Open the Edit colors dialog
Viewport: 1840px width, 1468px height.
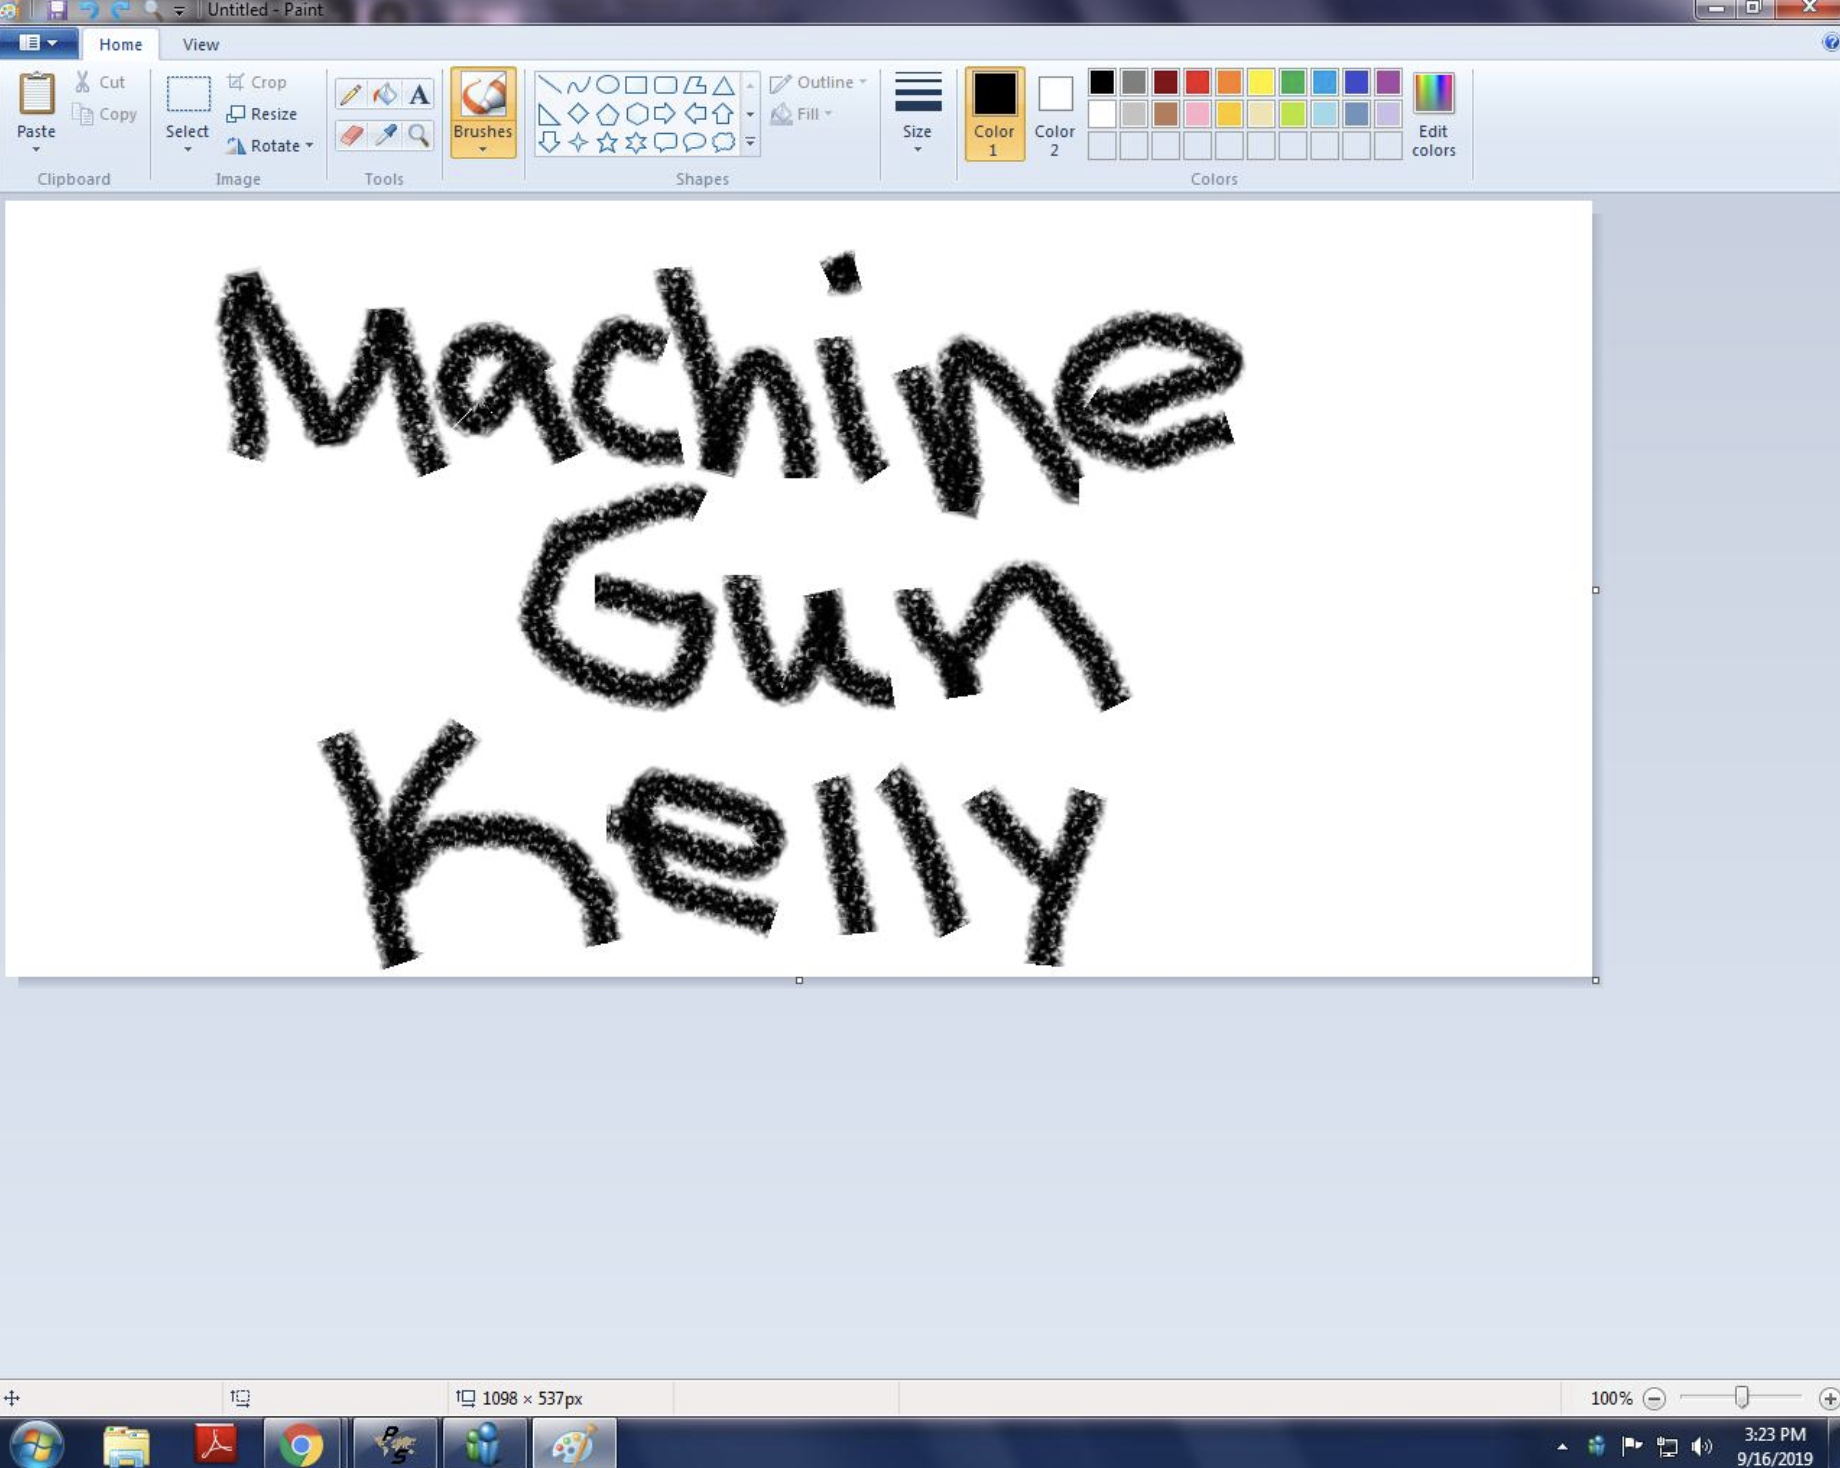[1433, 115]
